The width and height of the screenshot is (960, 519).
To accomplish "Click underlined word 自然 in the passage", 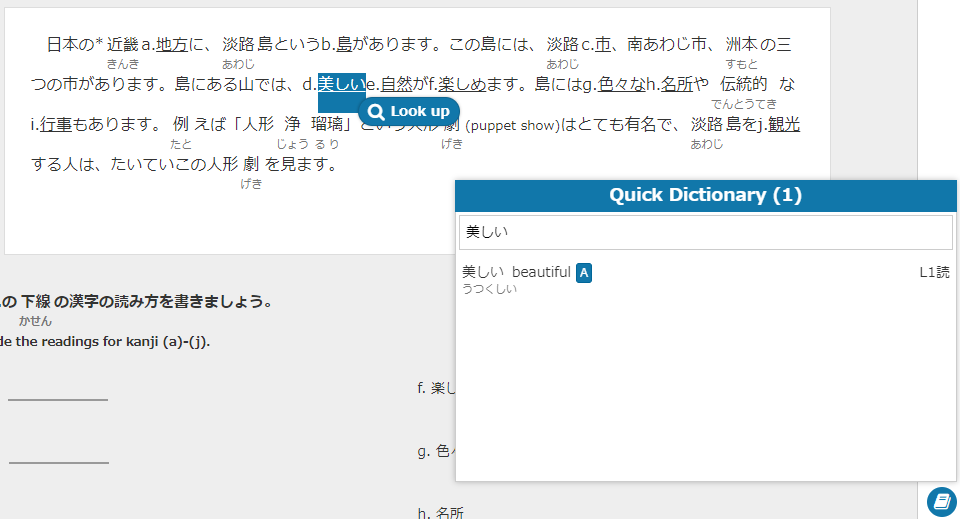I will 396,85.
